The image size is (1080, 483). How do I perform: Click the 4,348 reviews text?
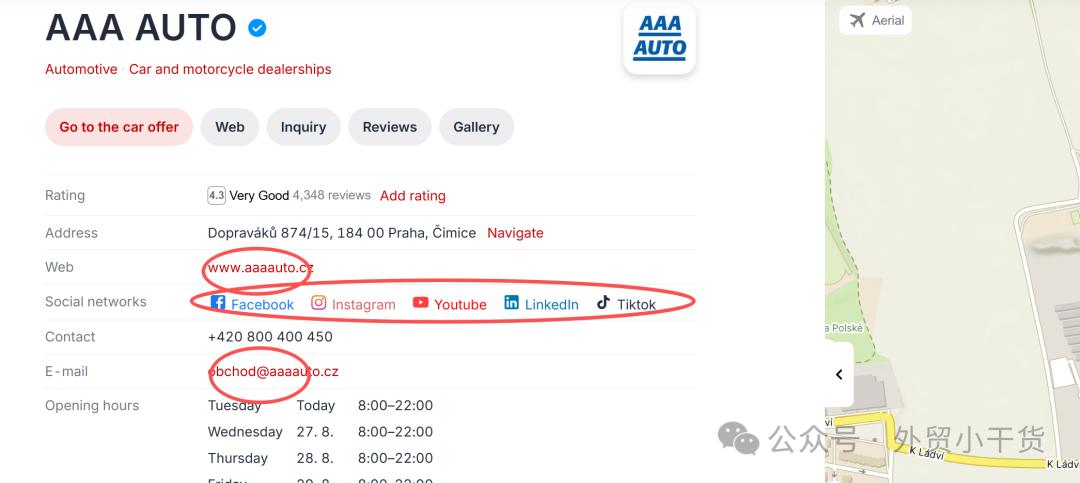(331, 196)
